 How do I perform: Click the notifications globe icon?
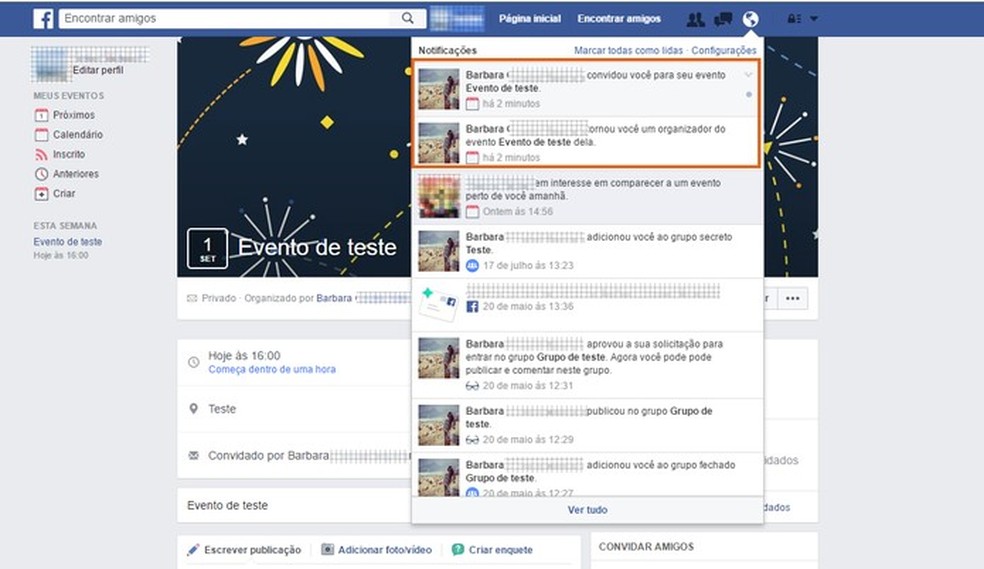pyautogui.click(x=750, y=19)
